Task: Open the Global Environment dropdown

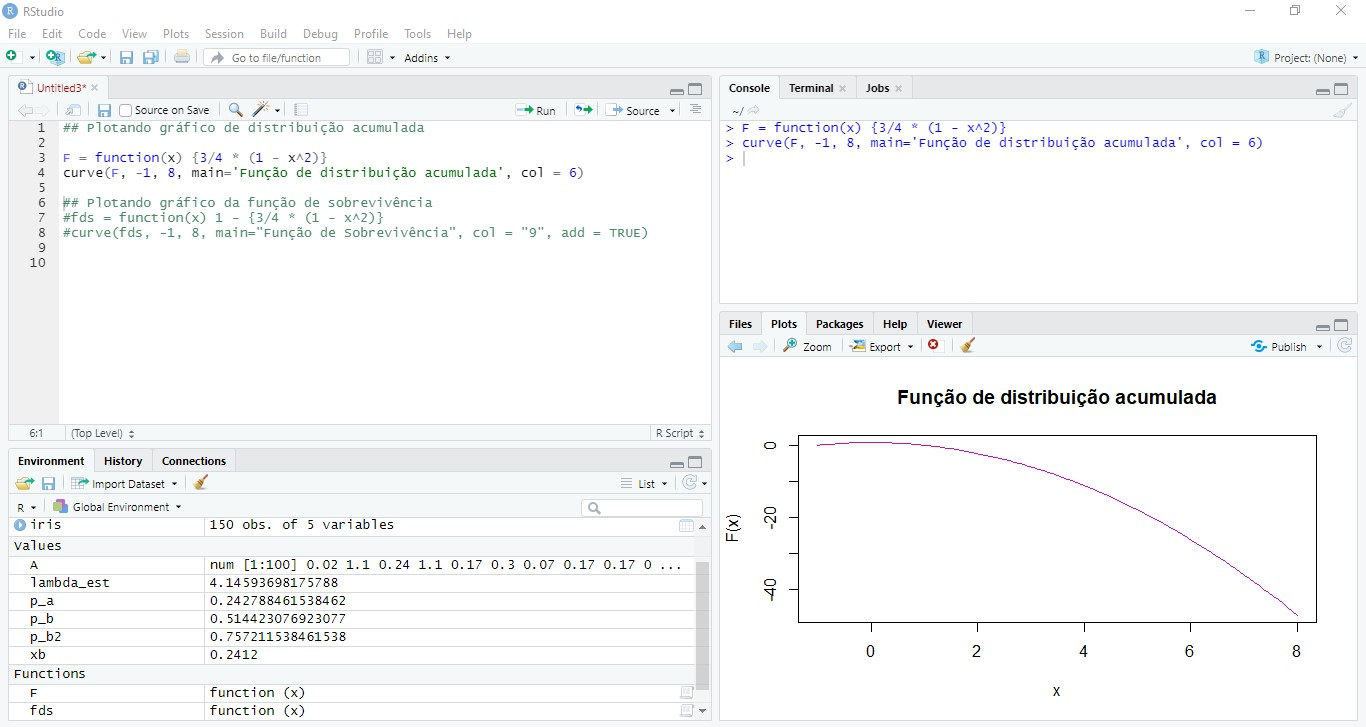Action: (118, 507)
